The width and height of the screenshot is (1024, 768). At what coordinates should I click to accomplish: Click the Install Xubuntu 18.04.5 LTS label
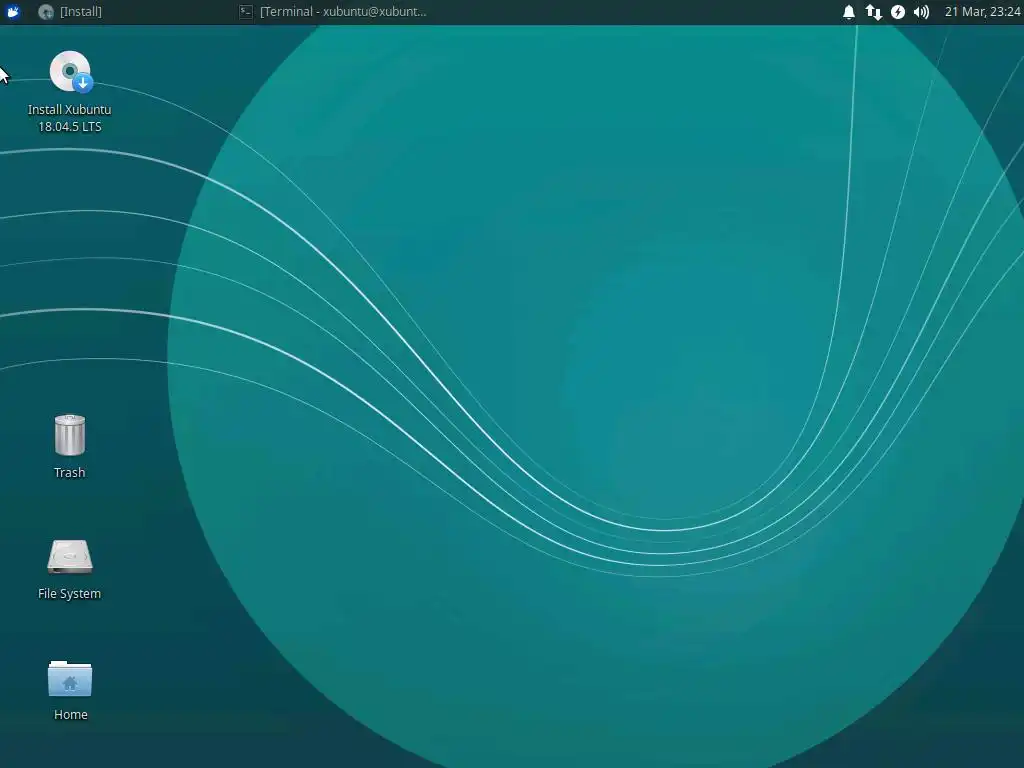point(70,118)
